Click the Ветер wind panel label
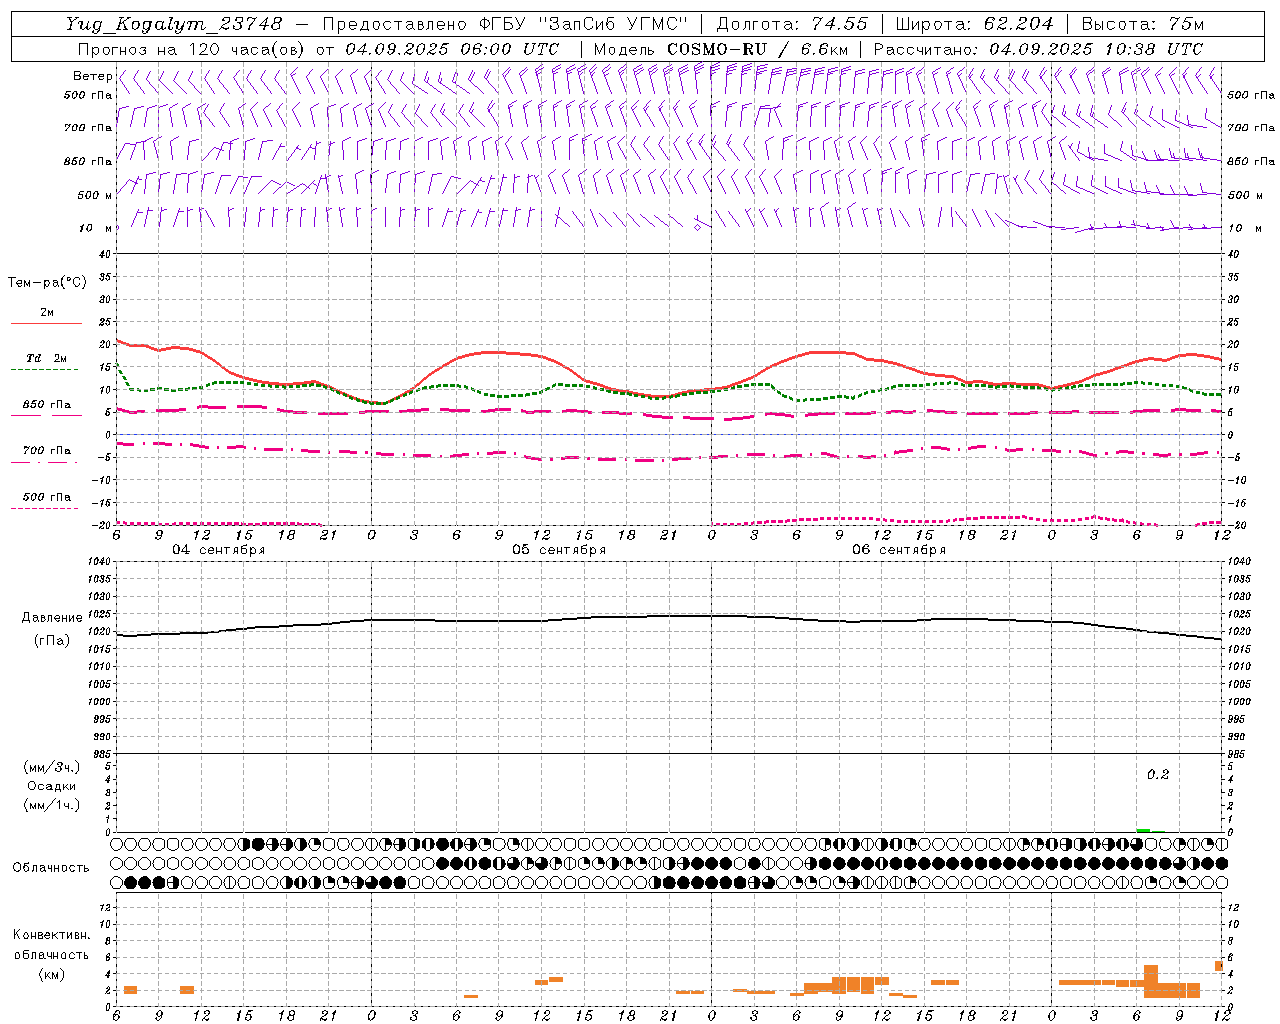Viewport: 1280px width, 1024px height. (x=92, y=76)
